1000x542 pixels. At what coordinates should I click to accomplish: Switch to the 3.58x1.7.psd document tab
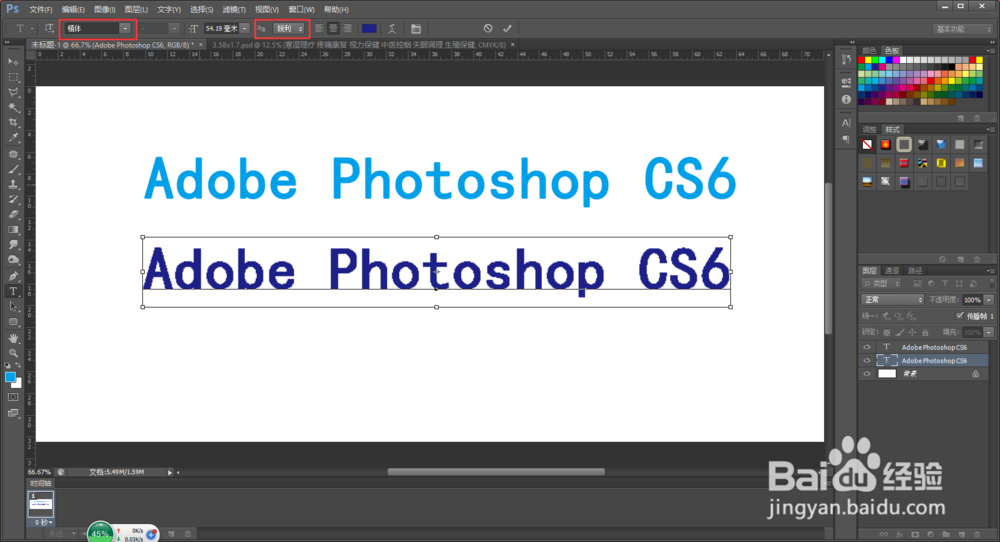pos(358,45)
